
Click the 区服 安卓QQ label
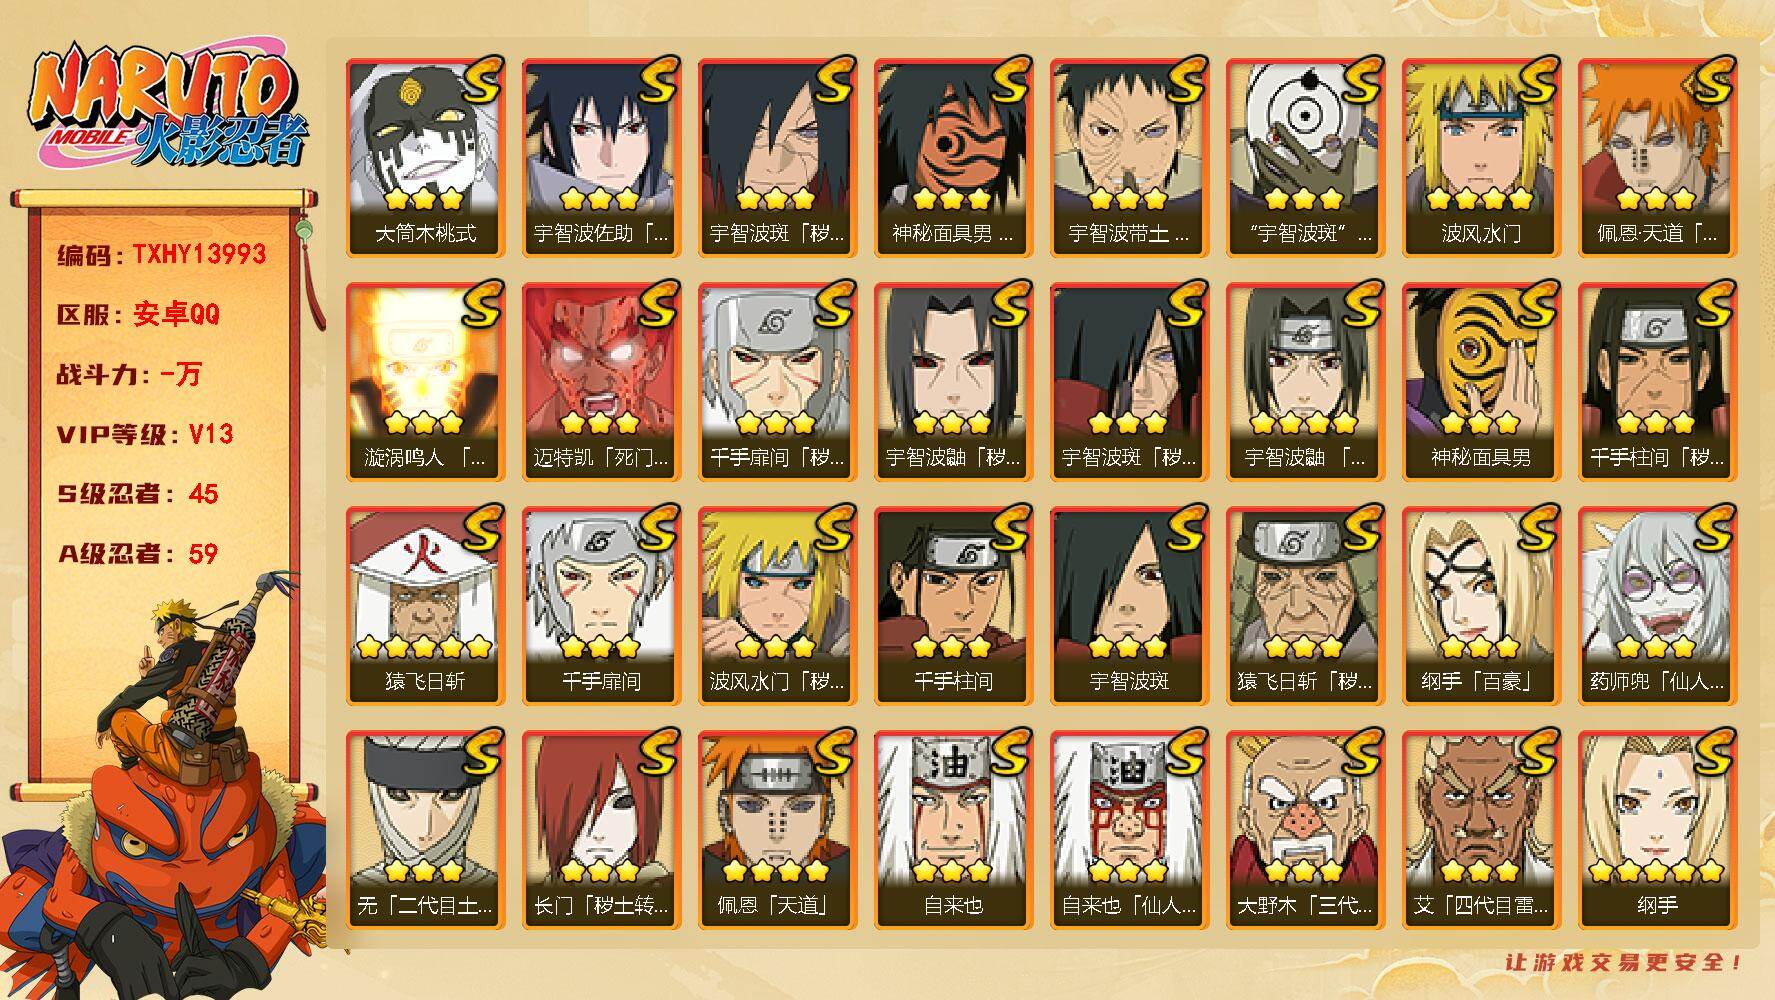(x=138, y=314)
